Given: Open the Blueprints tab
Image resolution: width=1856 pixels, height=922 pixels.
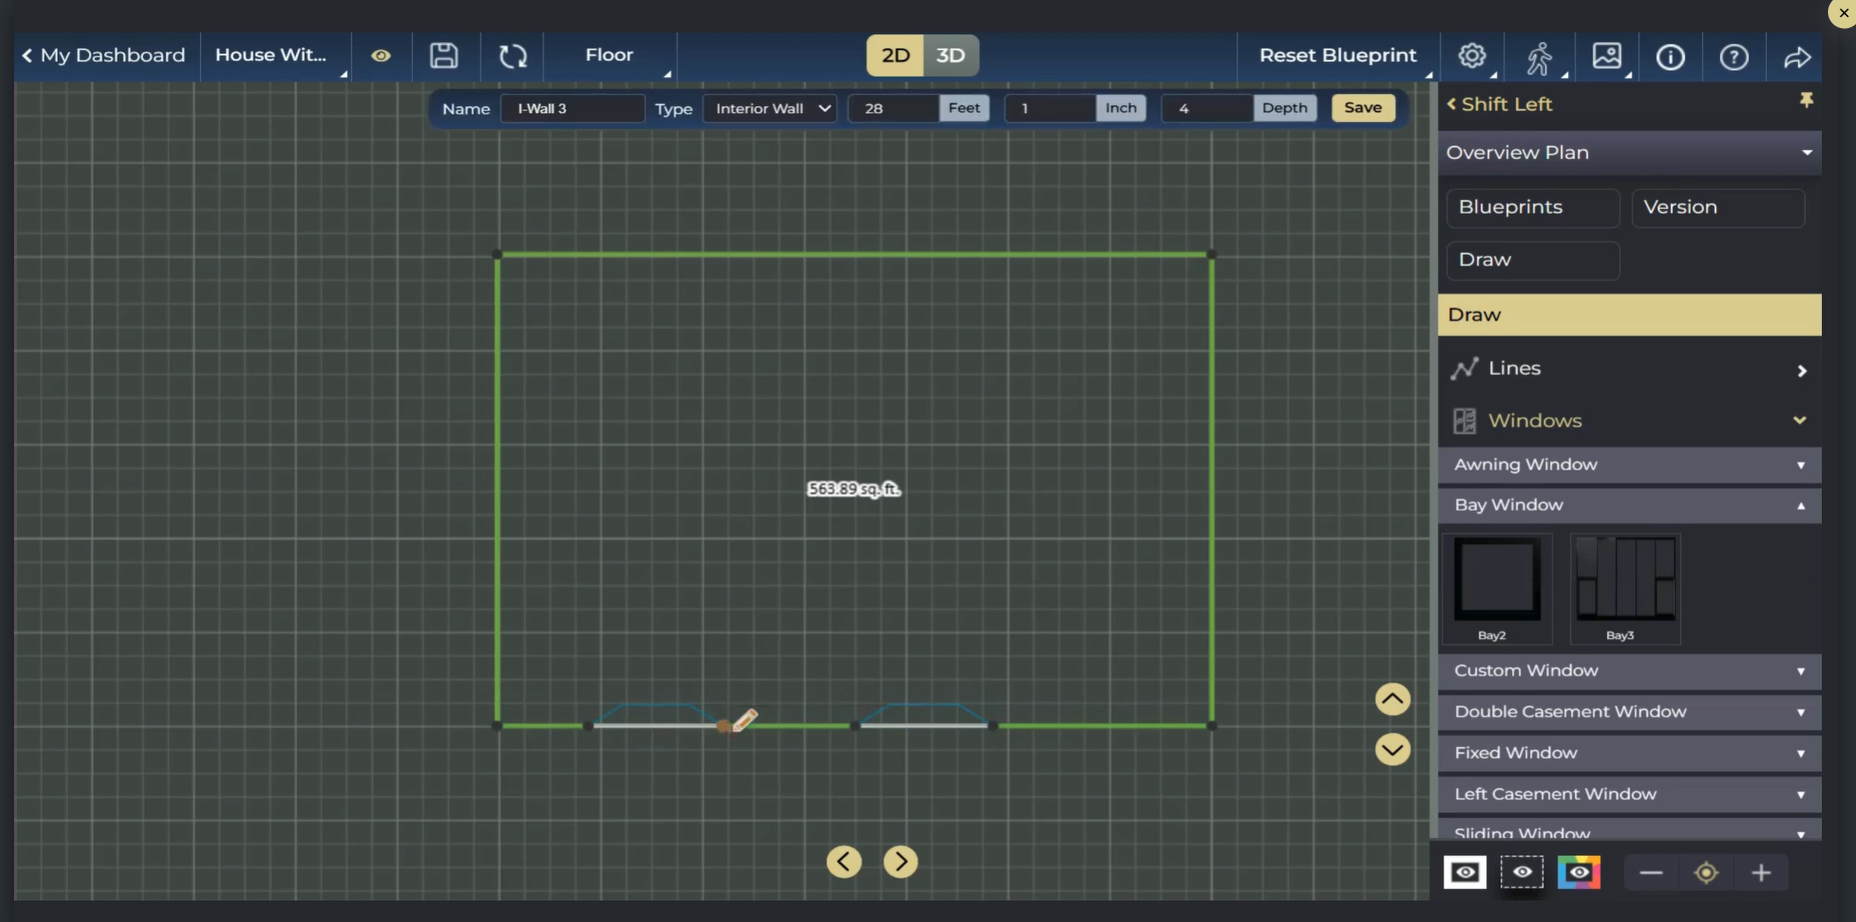Looking at the screenshot, I should click(x=1533, y=208).
